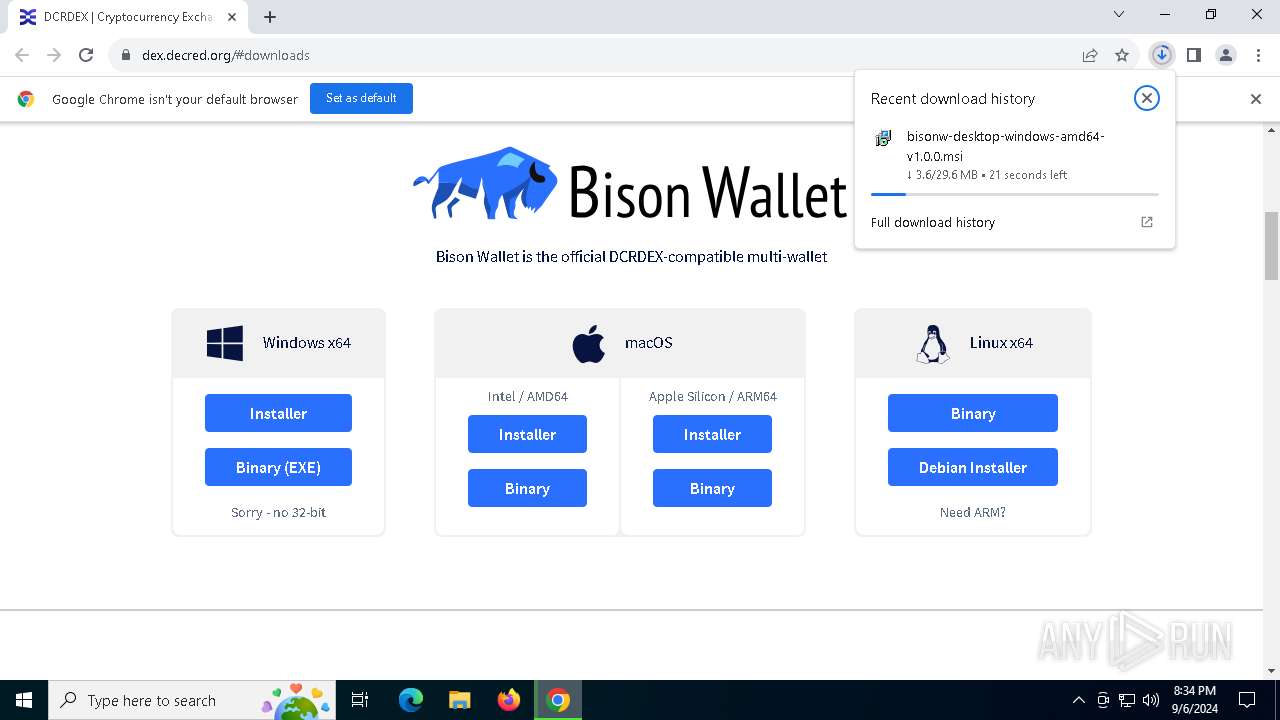
Task: Click the Google Chrome logo in infobar
Action: pos(26,99)
